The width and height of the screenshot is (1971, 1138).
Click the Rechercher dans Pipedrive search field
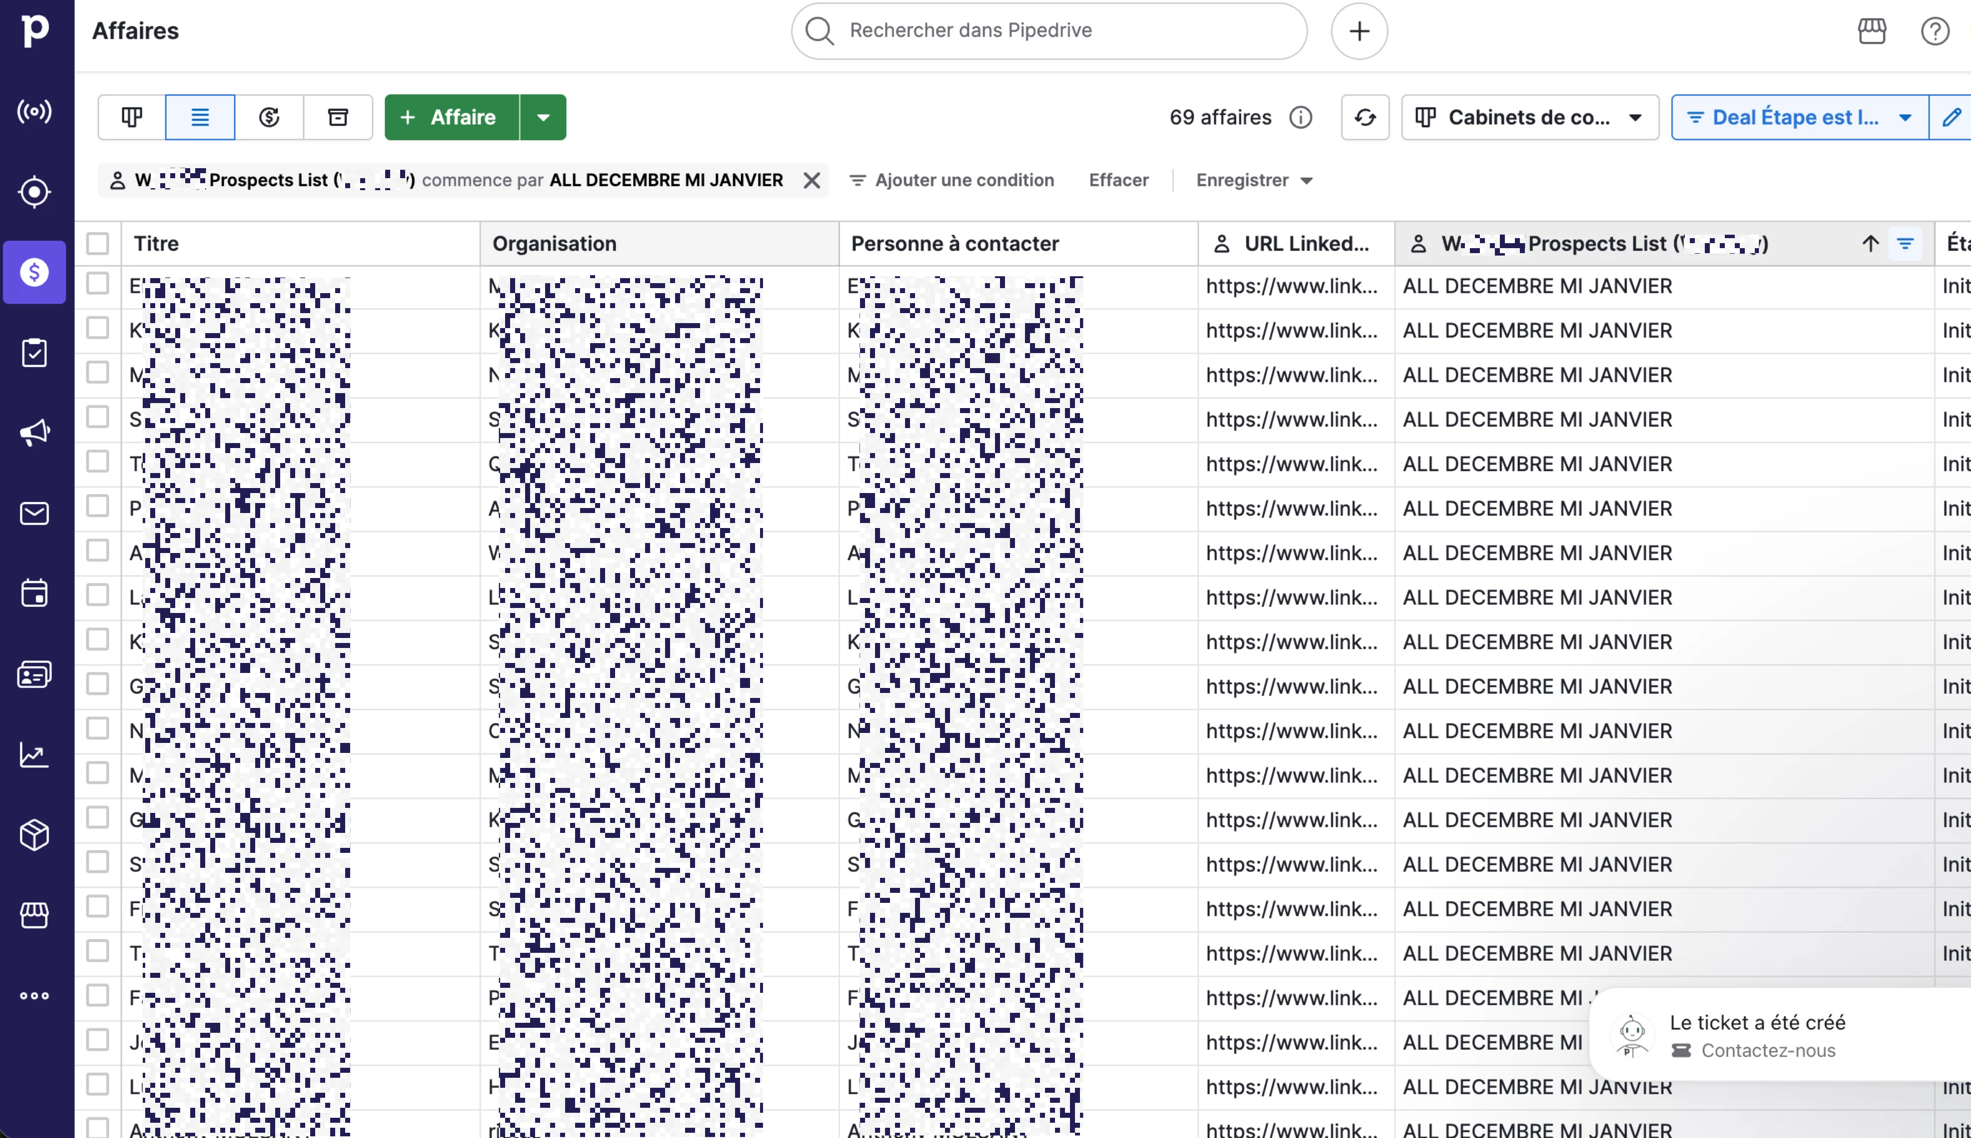click(1050, 30)
